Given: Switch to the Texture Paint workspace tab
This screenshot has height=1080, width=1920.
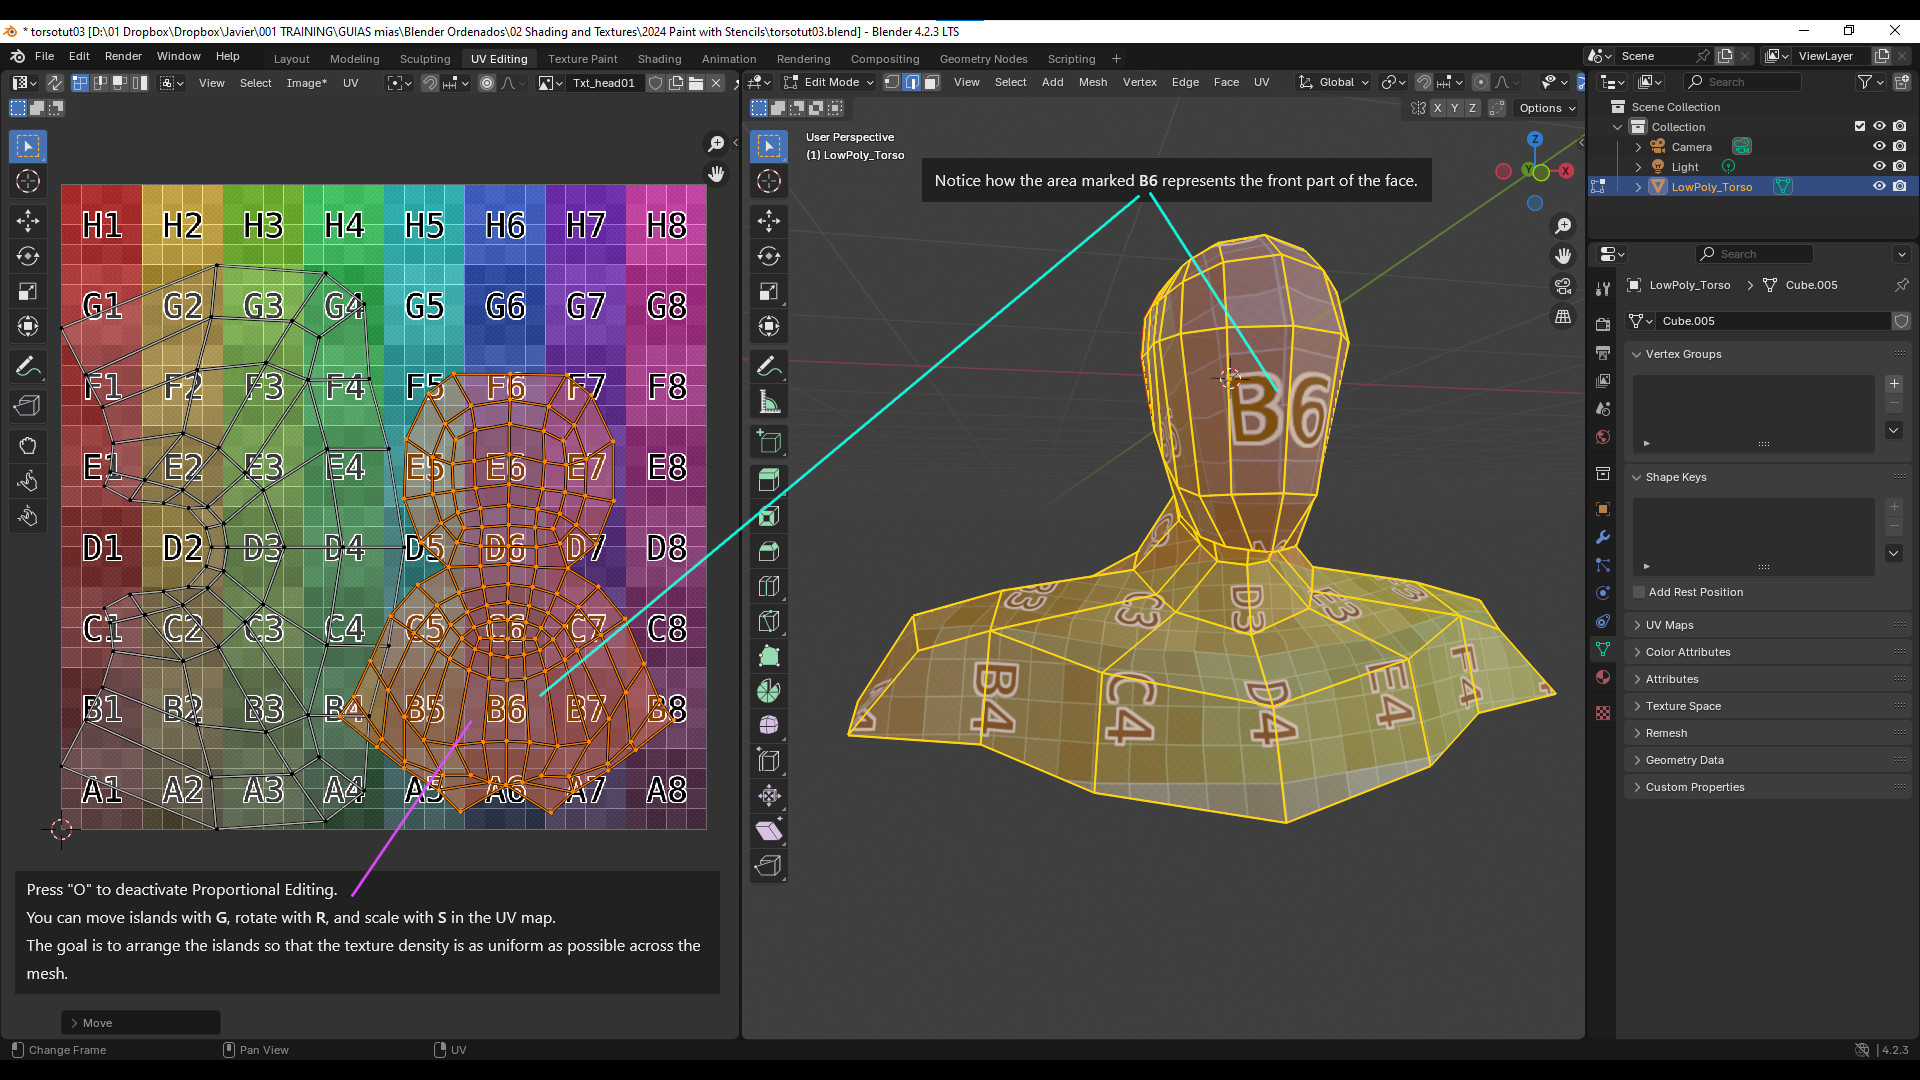Looking at the screenshot, I should (x=582, y=59).
